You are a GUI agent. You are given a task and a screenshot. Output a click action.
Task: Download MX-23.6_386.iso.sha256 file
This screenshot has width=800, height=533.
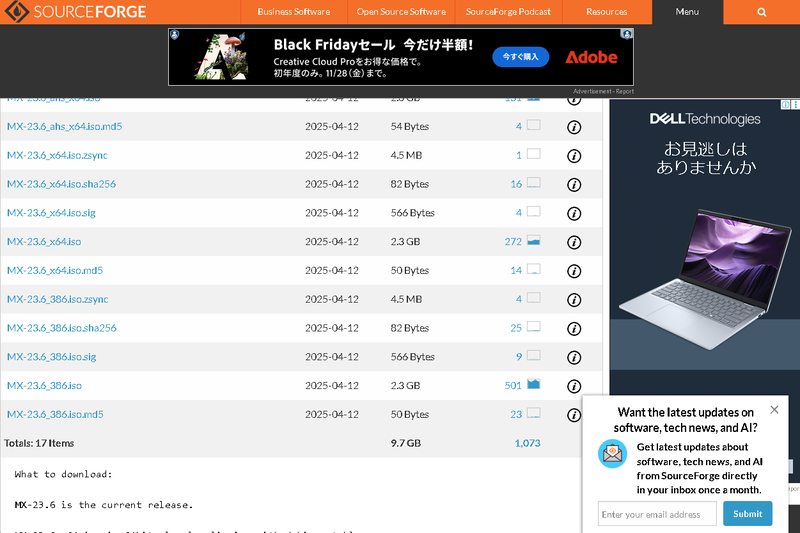pos(62,328)
